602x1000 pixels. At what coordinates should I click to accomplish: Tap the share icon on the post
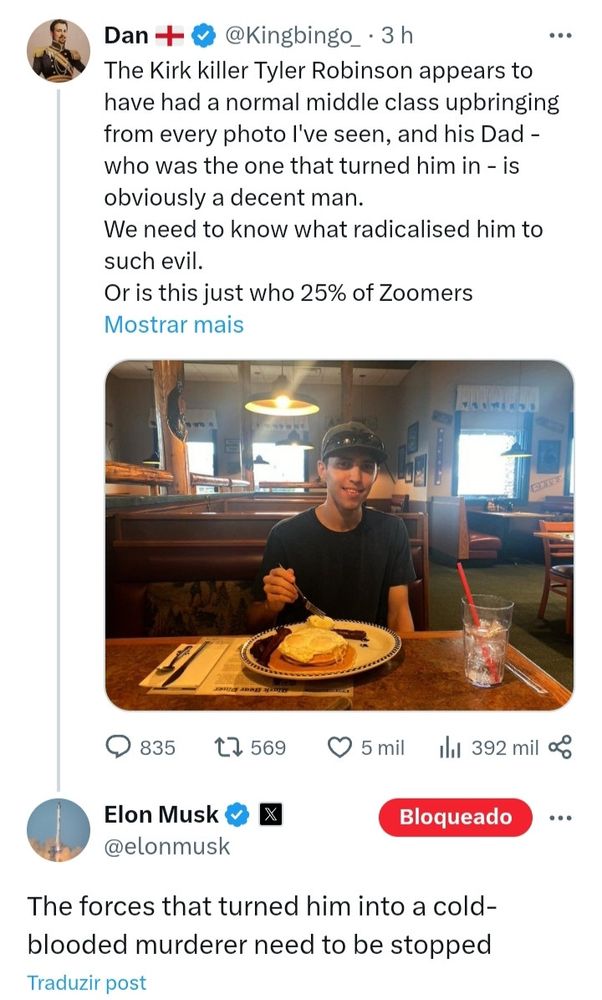tap(560, 747)
